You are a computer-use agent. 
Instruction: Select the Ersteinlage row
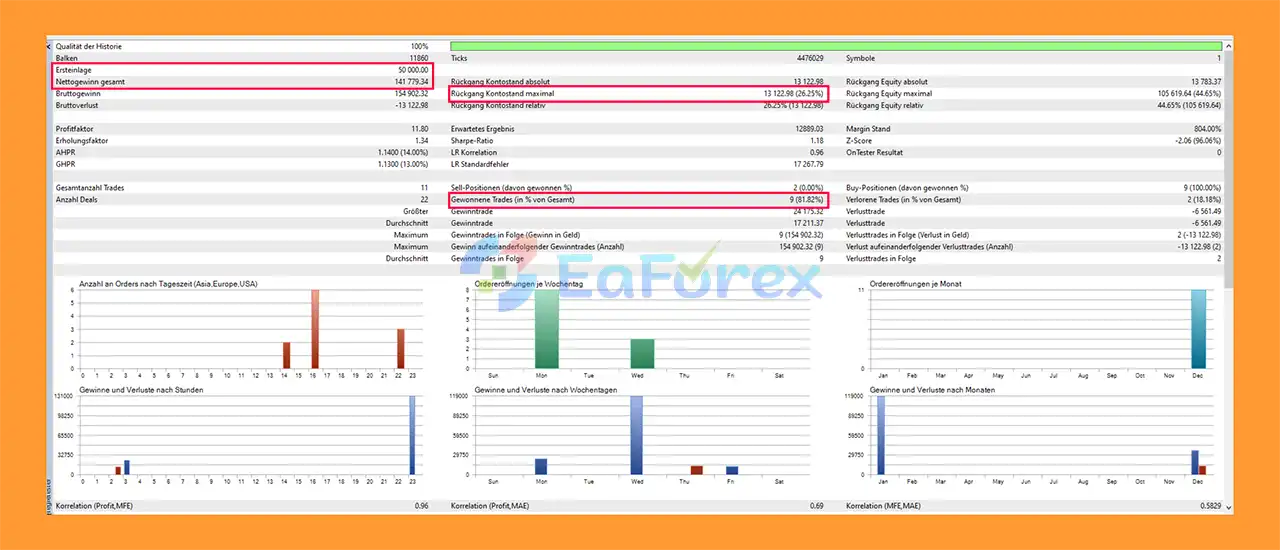[x=242, y=70]
